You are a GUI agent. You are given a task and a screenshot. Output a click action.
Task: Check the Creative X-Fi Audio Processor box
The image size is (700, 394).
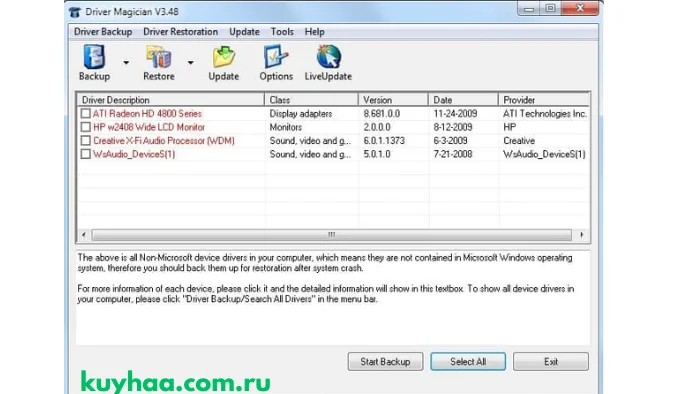(85, 141)
